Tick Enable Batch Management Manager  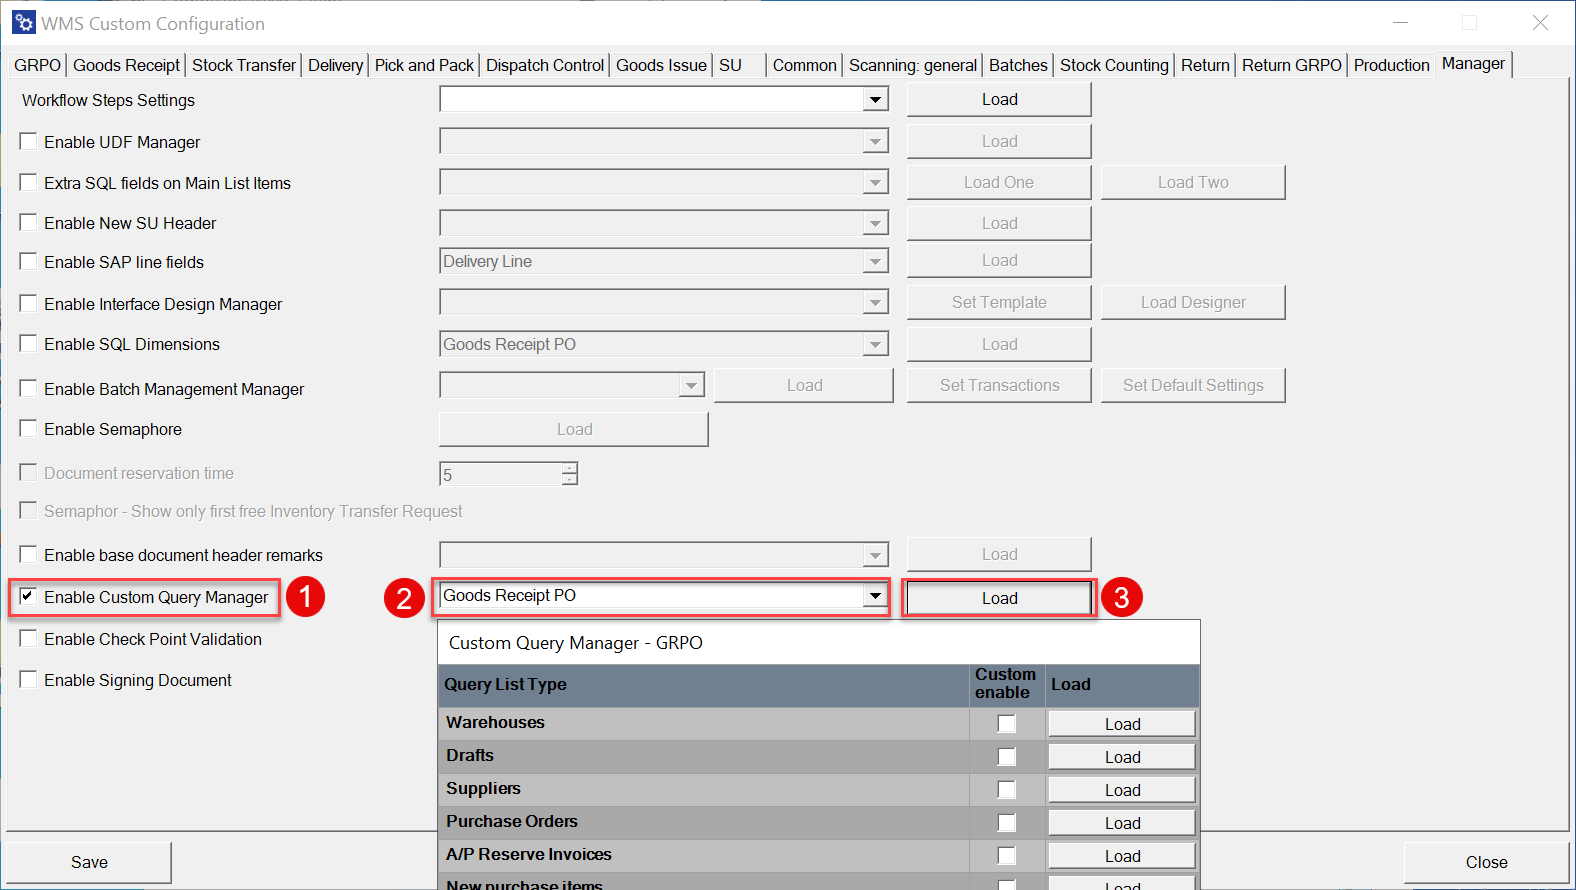(x=29, y=389)
